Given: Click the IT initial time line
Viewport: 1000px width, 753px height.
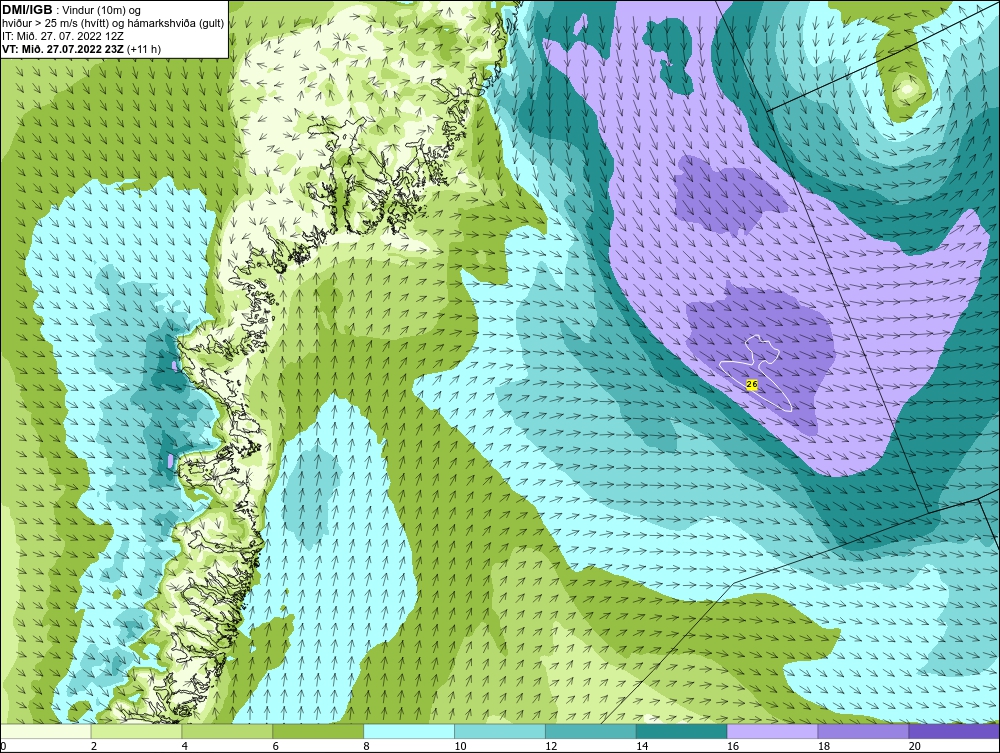Looking at the screenshot, I should (62, 36).
